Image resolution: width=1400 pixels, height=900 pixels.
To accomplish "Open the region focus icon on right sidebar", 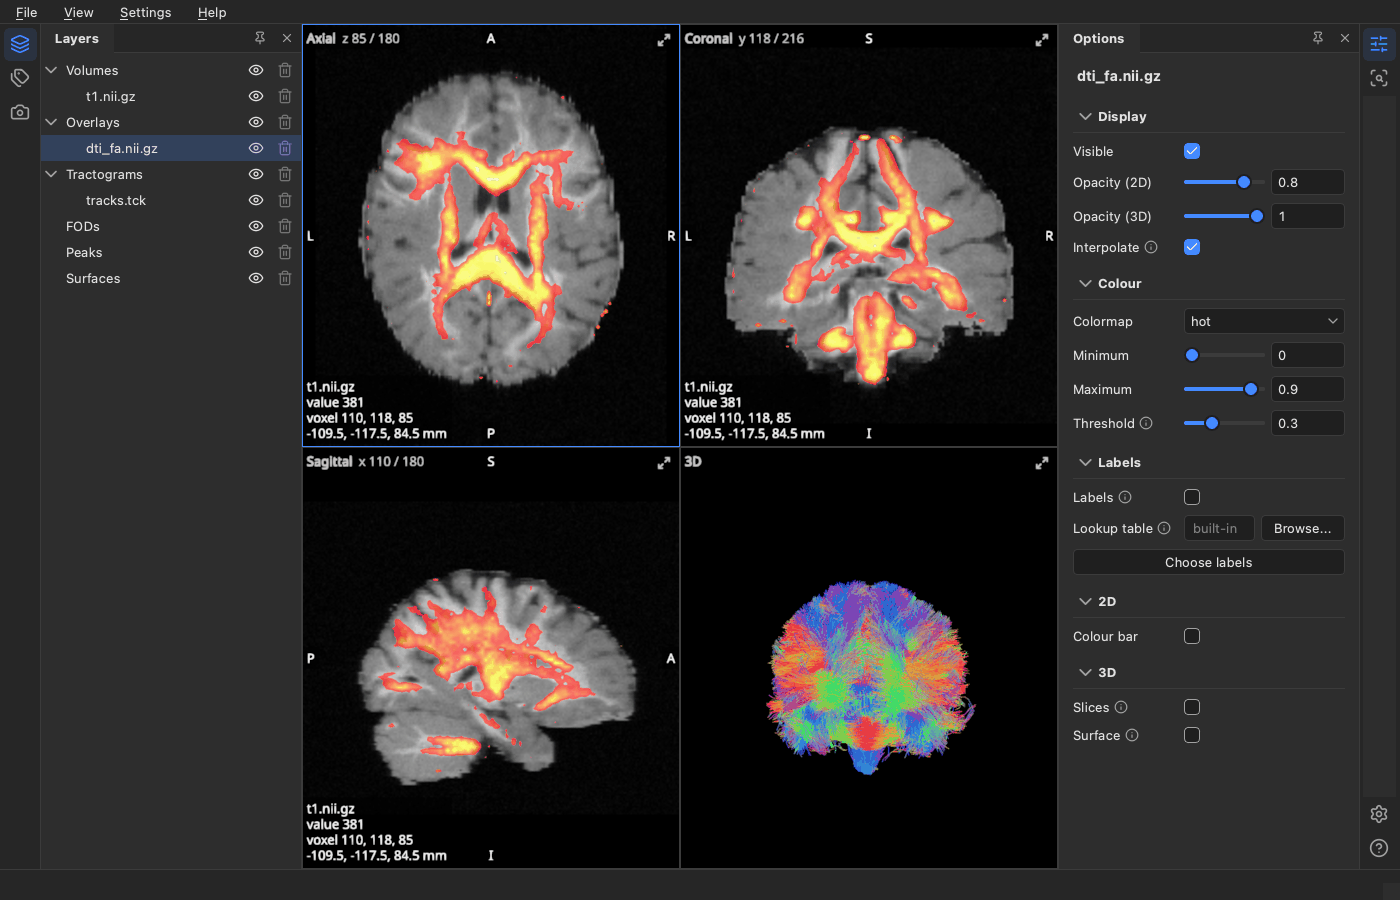I will tap(1379, 78).
